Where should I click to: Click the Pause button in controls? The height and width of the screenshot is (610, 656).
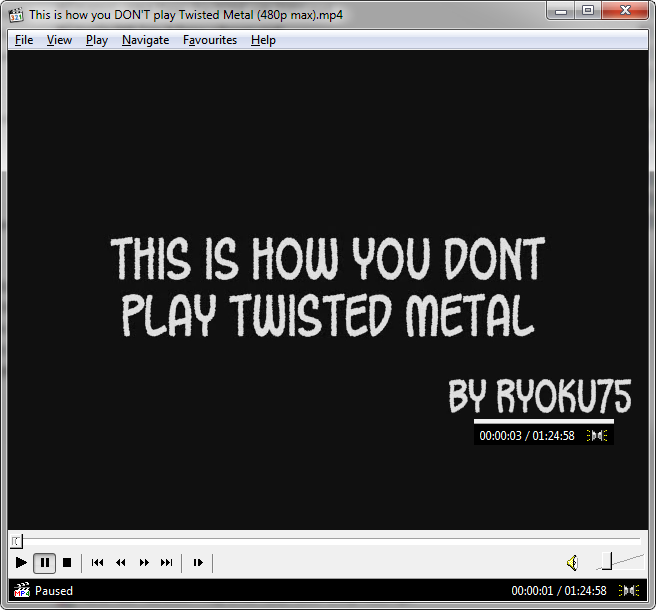[44, 563]
